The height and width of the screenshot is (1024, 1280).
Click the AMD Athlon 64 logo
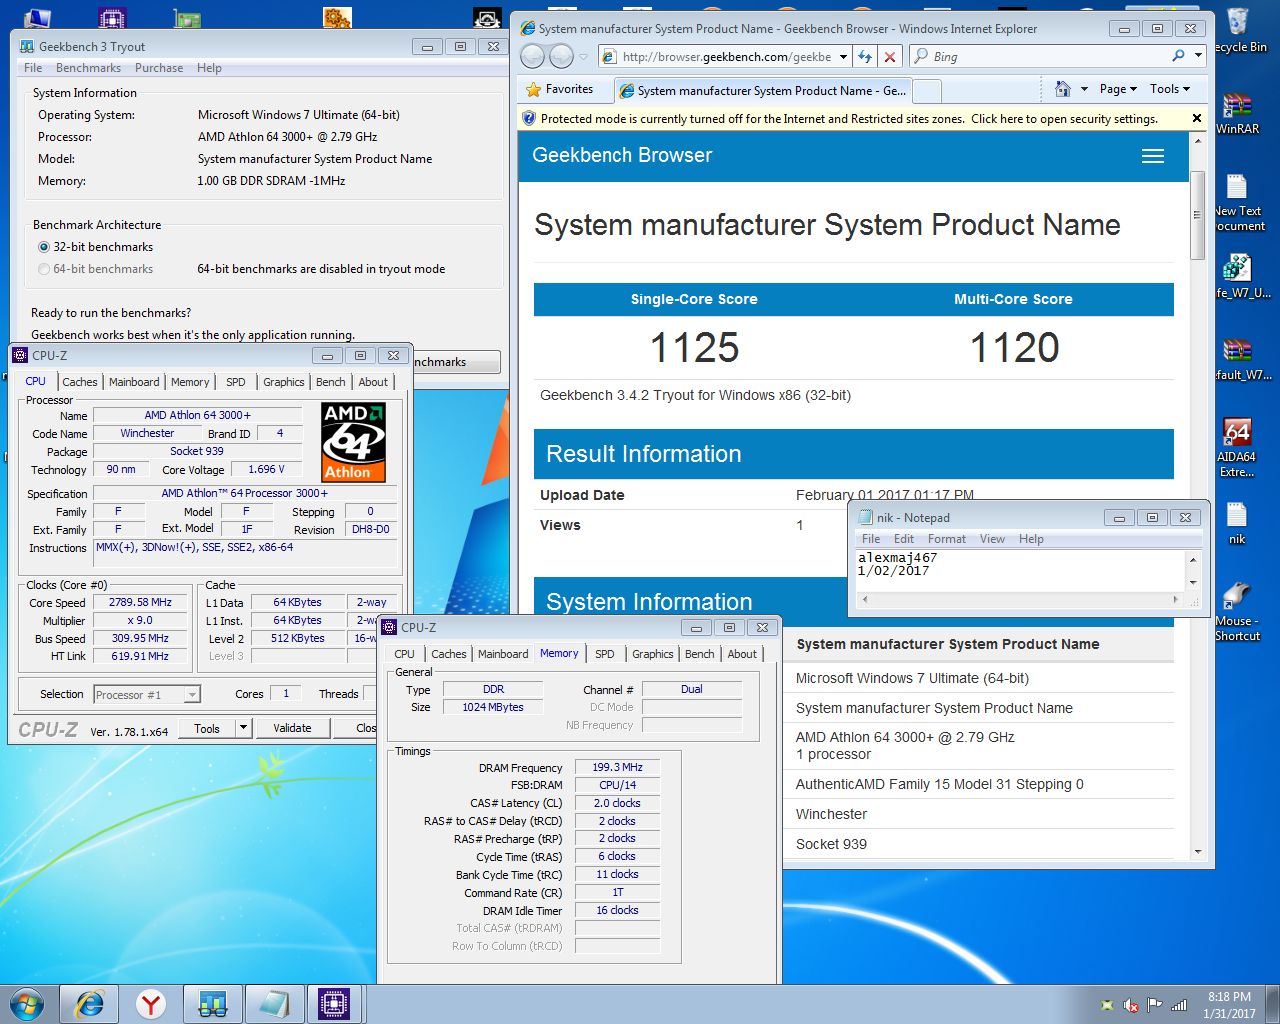353,442
